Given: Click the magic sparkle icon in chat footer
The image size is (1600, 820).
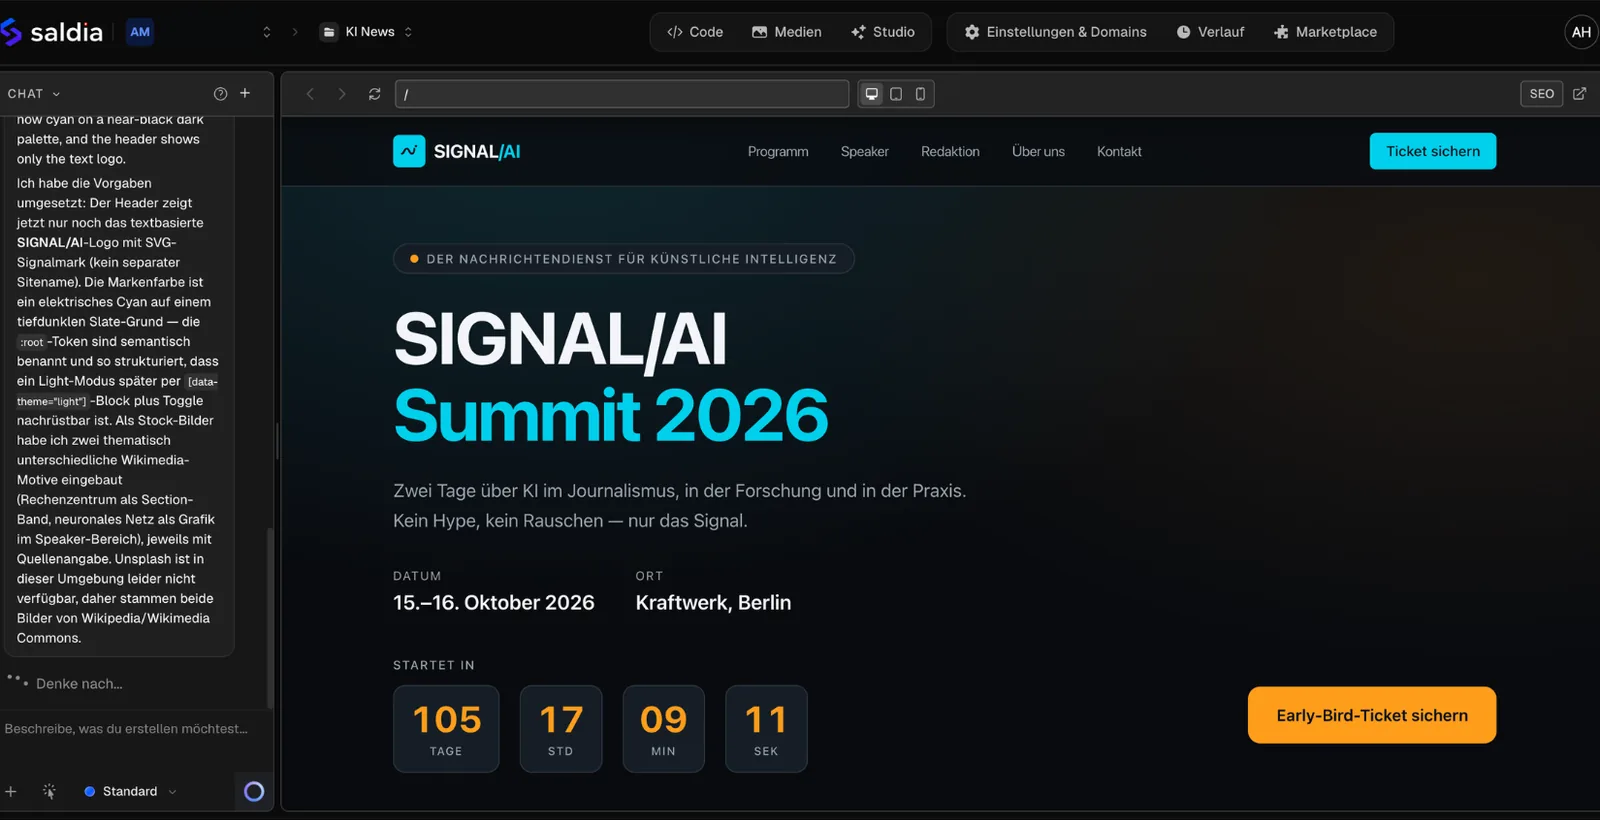Looking at the screenshot, I should tap(49, 791).
